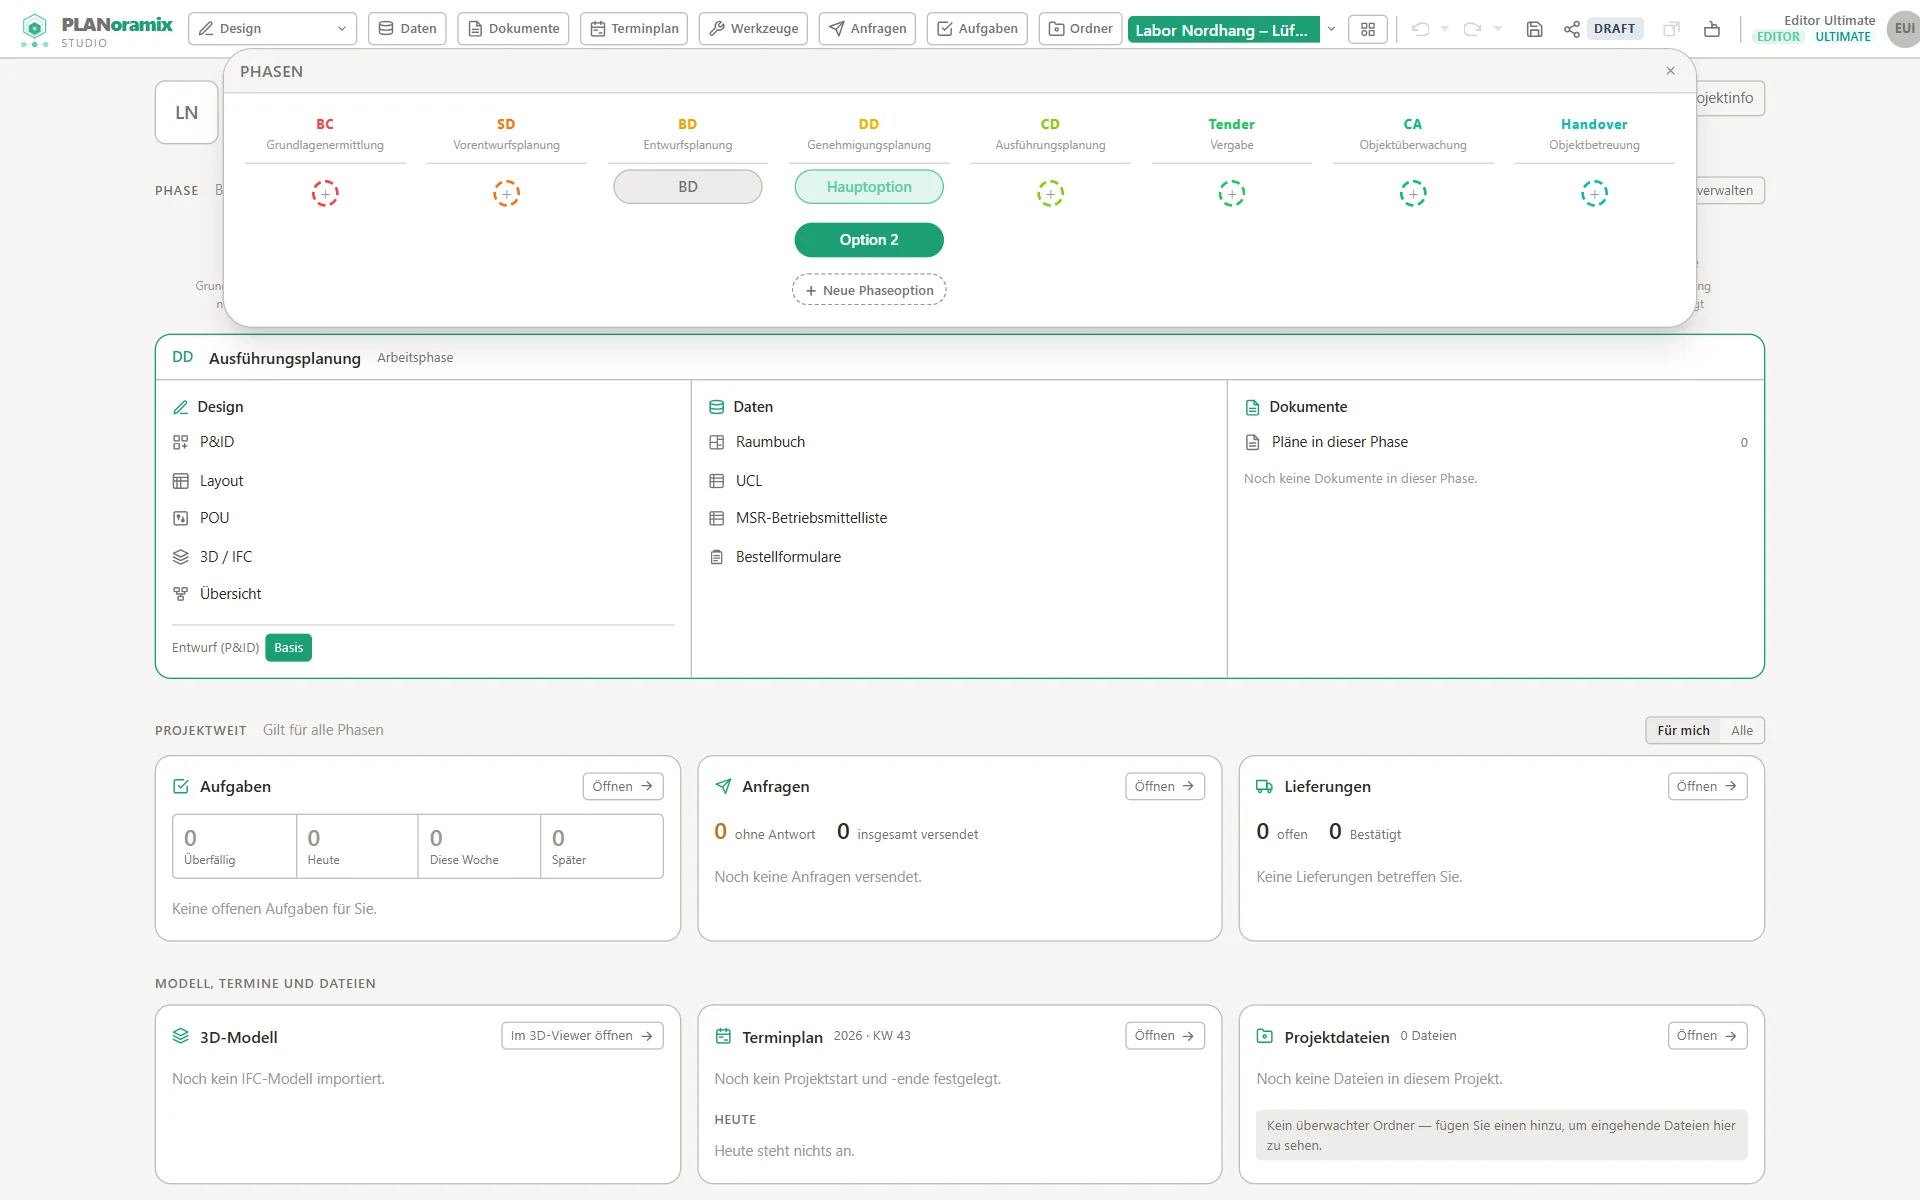This screenshot has width=1920, height=1200.
Task: Open the Daten menu
Action: 408,29
